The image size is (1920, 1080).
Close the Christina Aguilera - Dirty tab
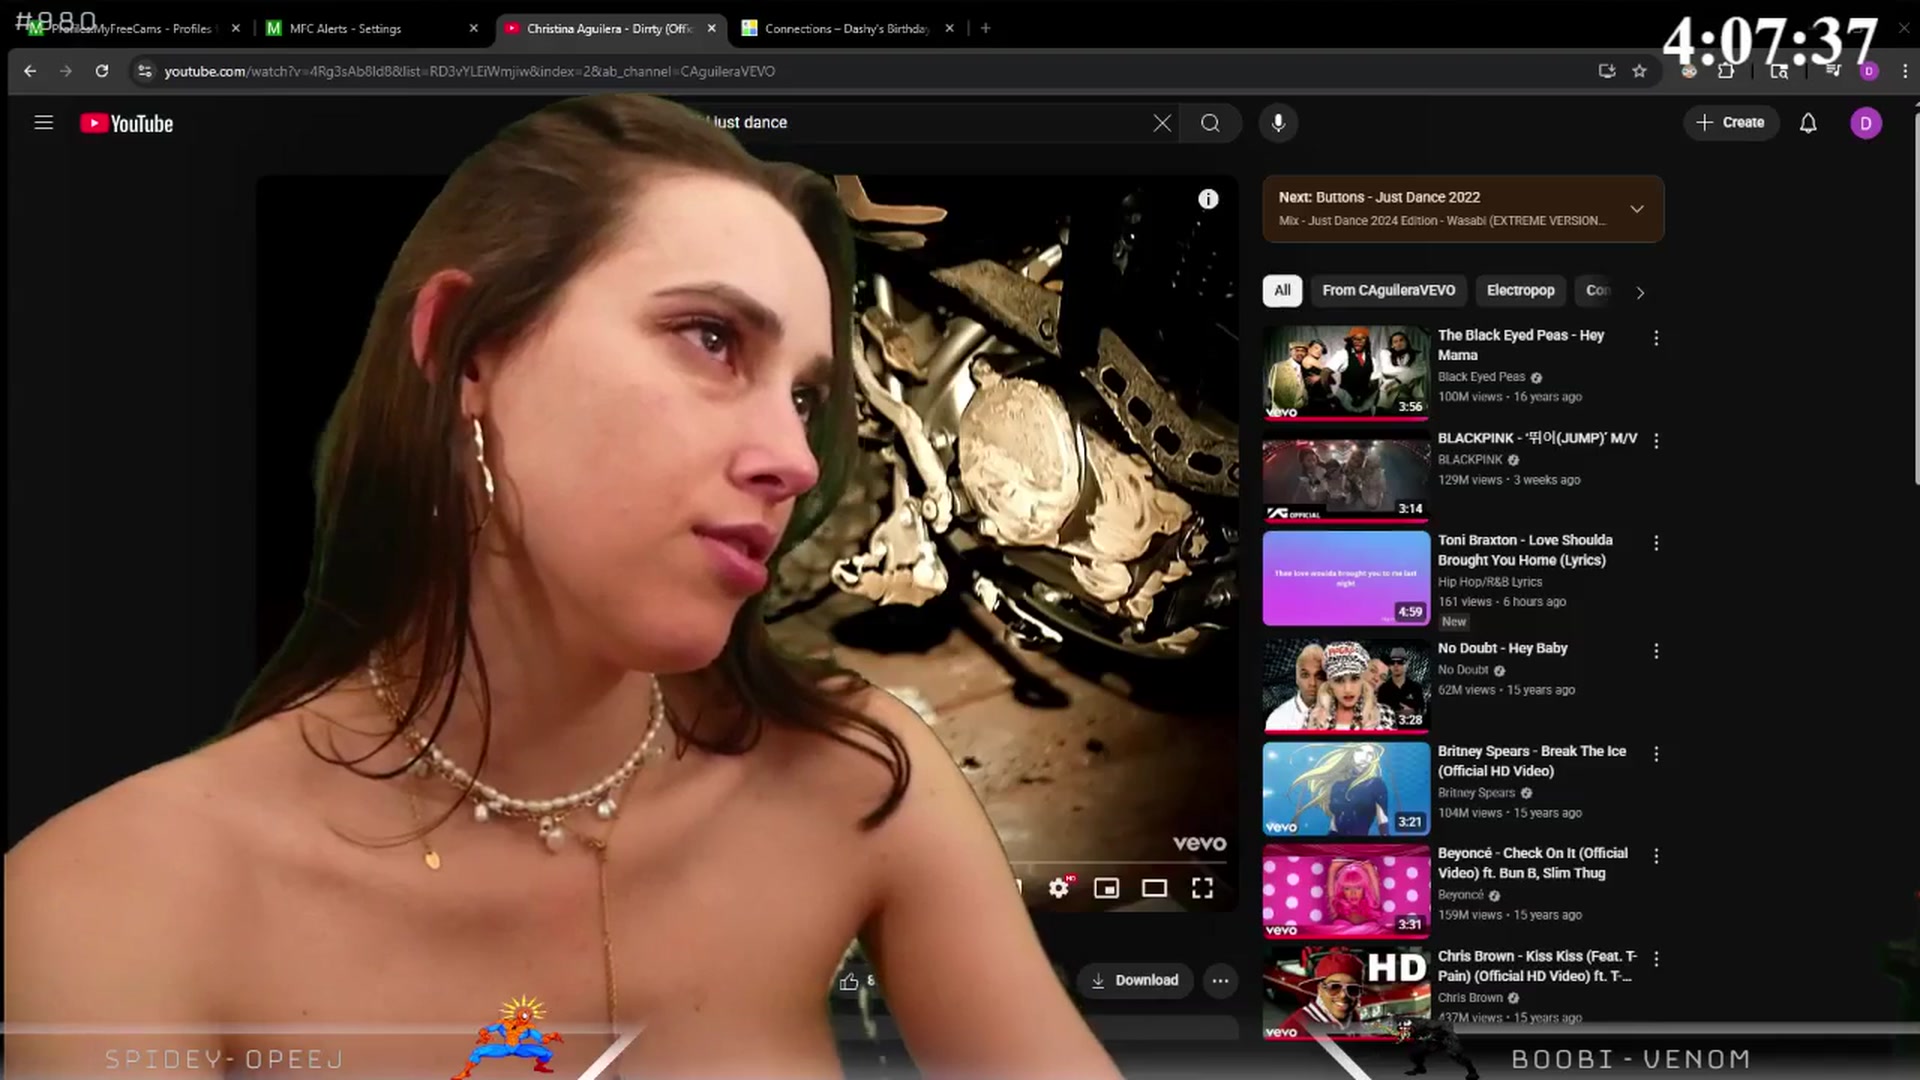(x=712, y=29)
